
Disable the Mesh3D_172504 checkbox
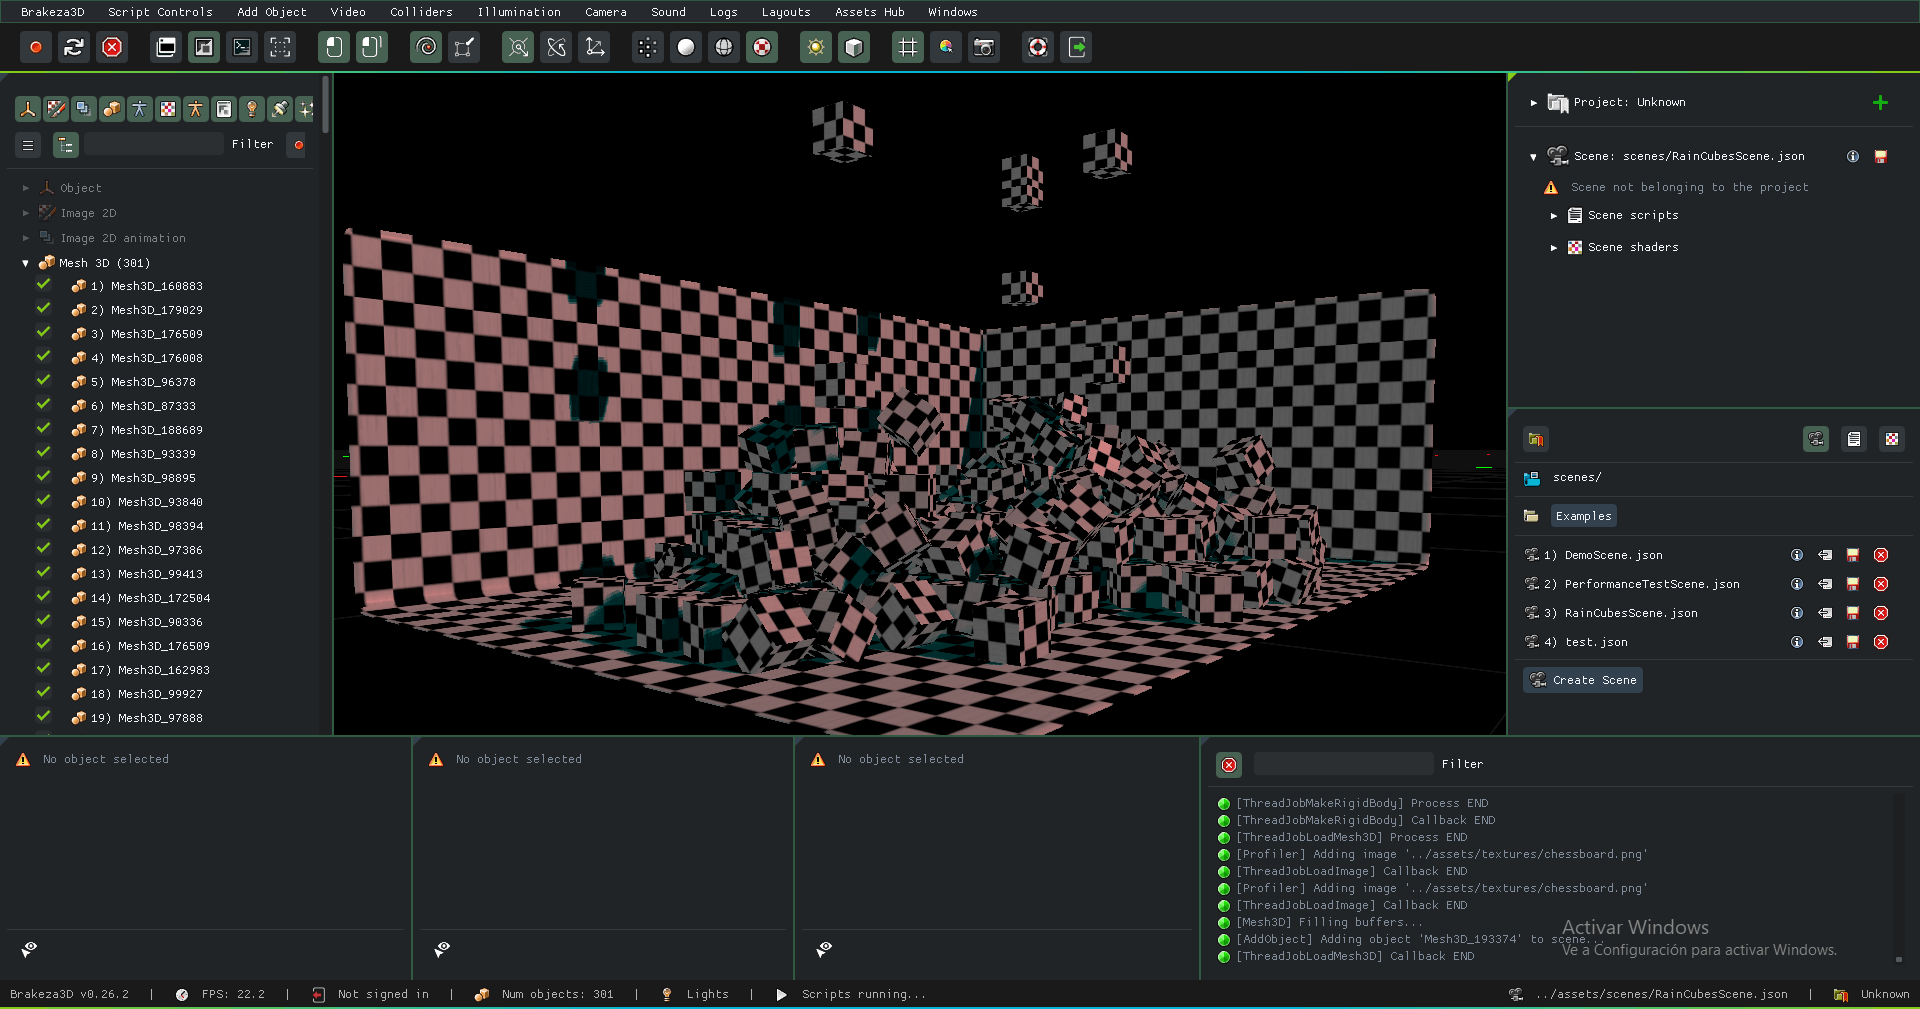[x=44, y=597]
